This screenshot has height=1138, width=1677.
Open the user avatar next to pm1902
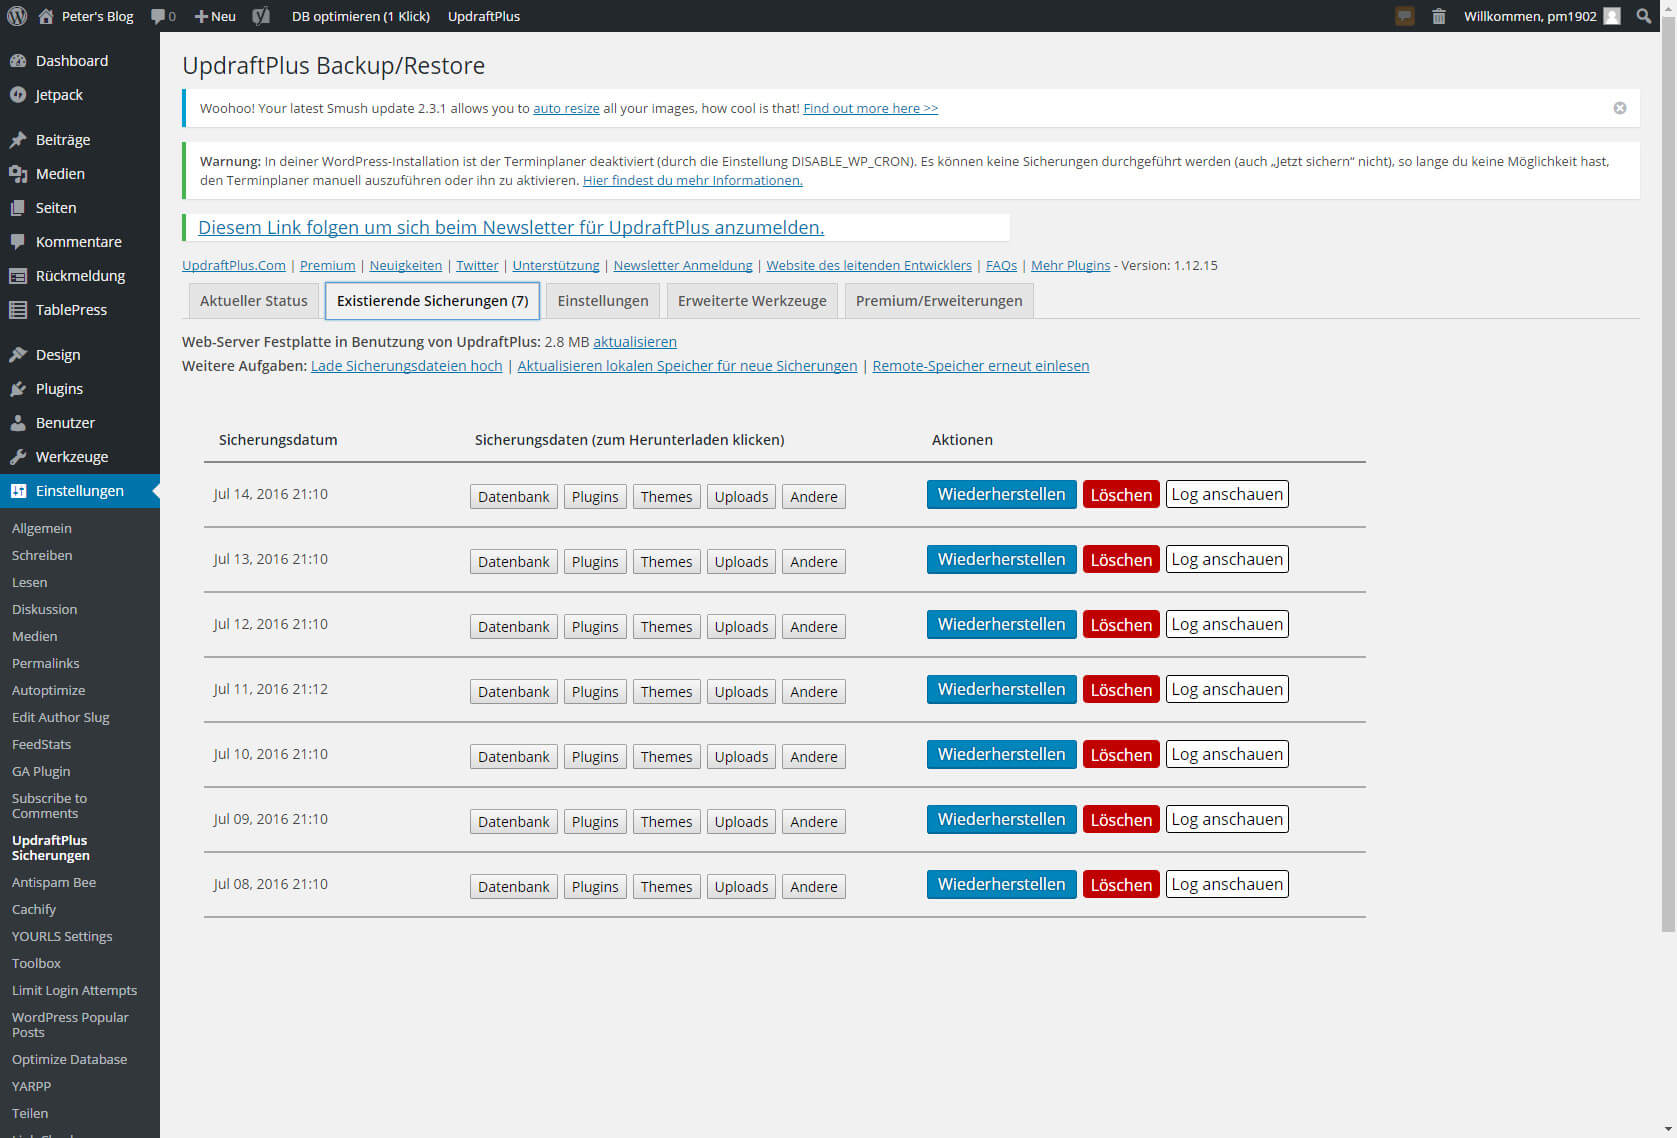pos(1612,16)
